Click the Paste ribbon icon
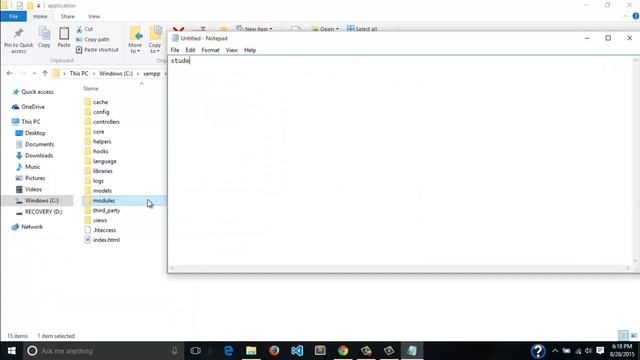 (x=64, y=38)
